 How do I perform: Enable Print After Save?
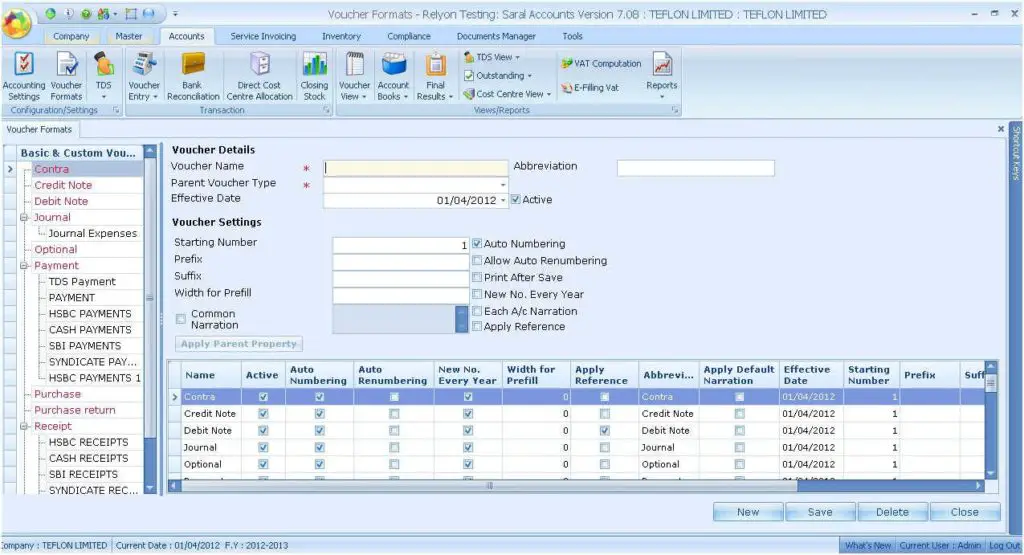[477, 278]
